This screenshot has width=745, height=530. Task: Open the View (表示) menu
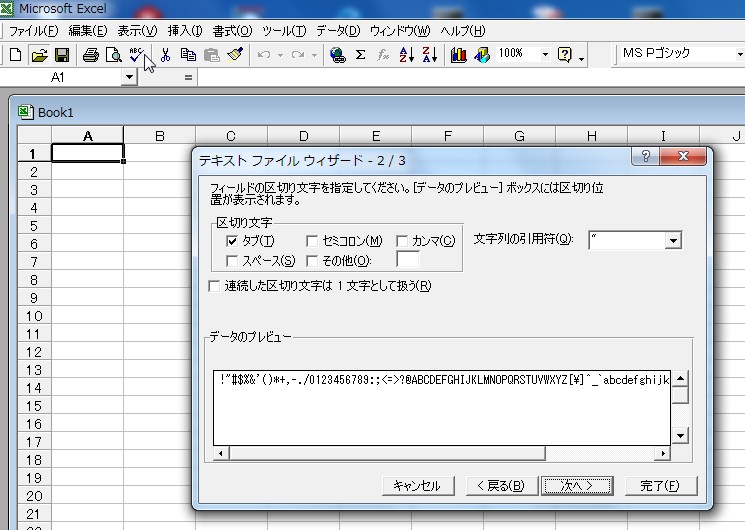click(x=137, y=31)
